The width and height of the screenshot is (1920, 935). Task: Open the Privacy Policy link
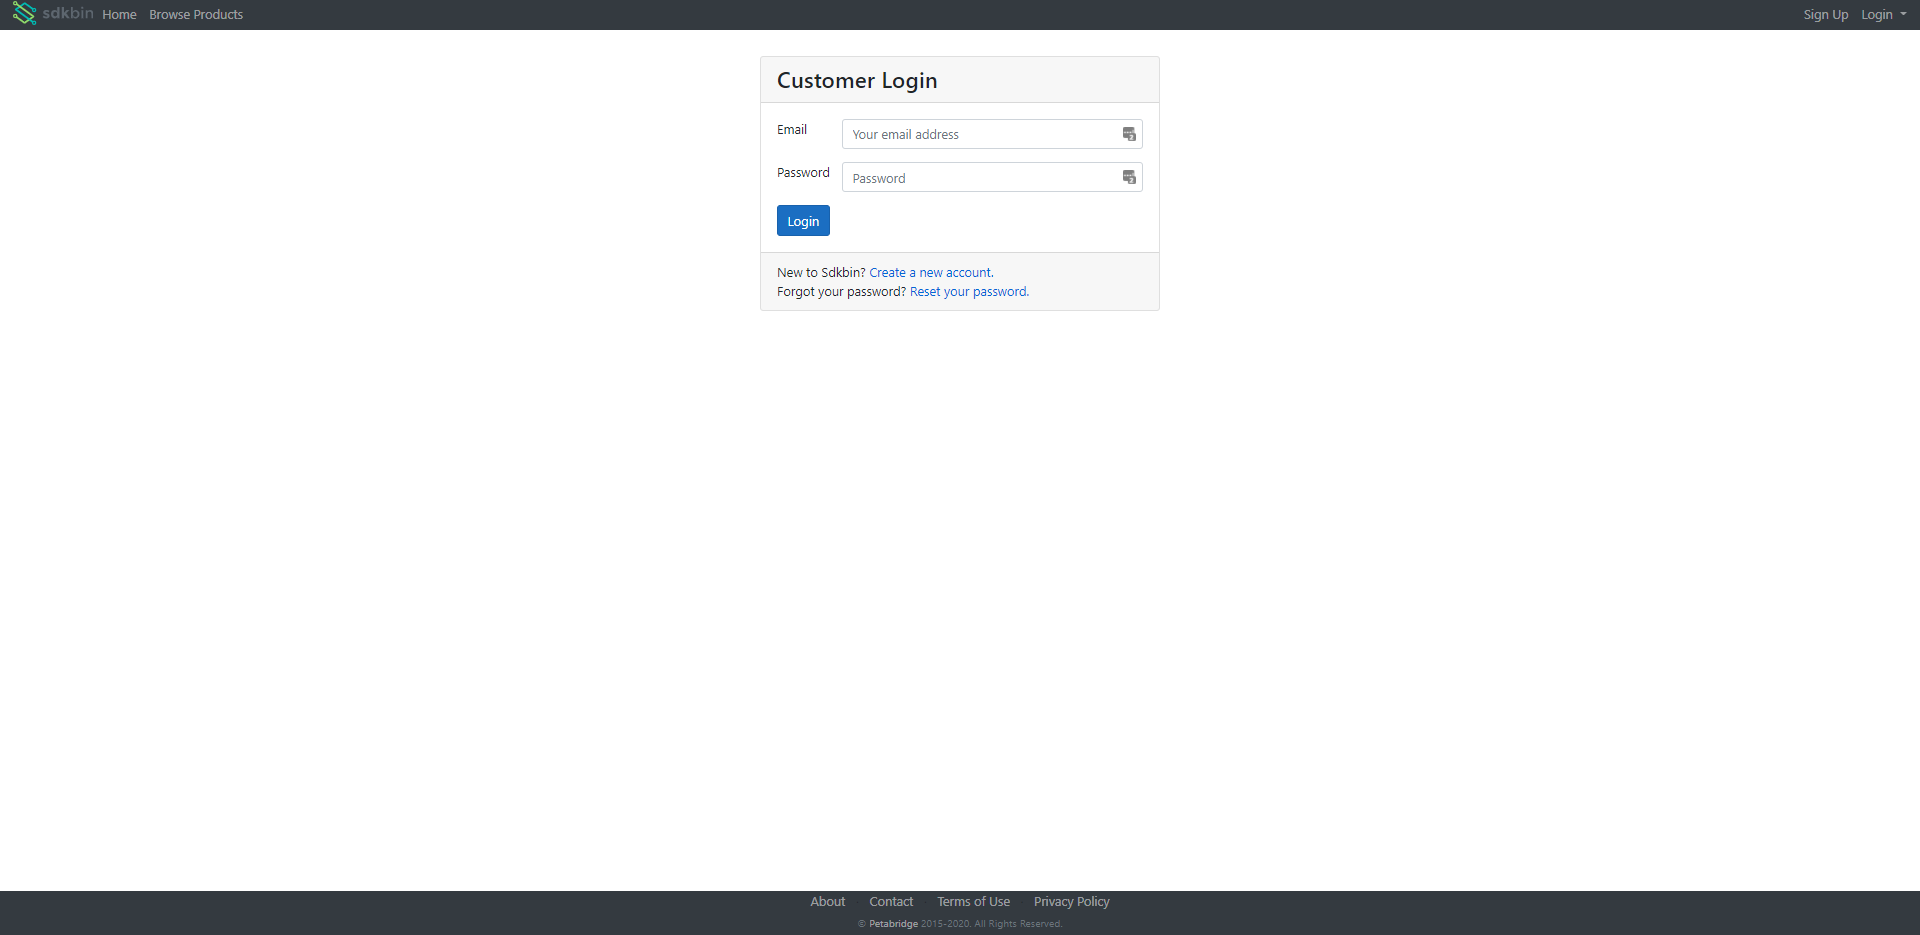point(1070,901)
